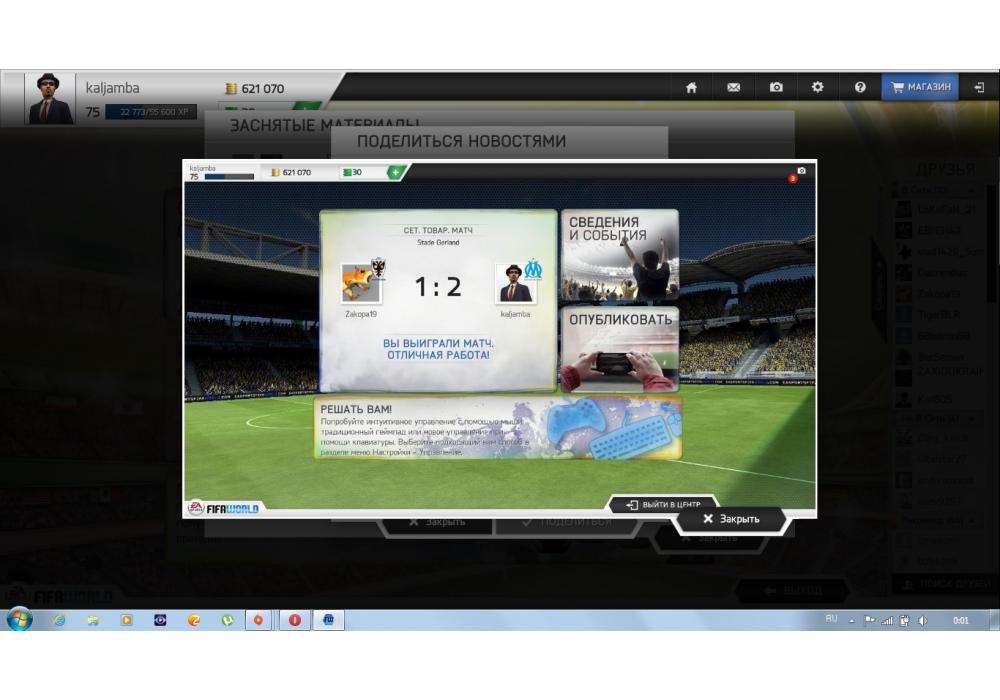Click the XP progress bar 22 773/55 600
Viewport: 1000px width, 700px height.
click(x=151, y=112)
